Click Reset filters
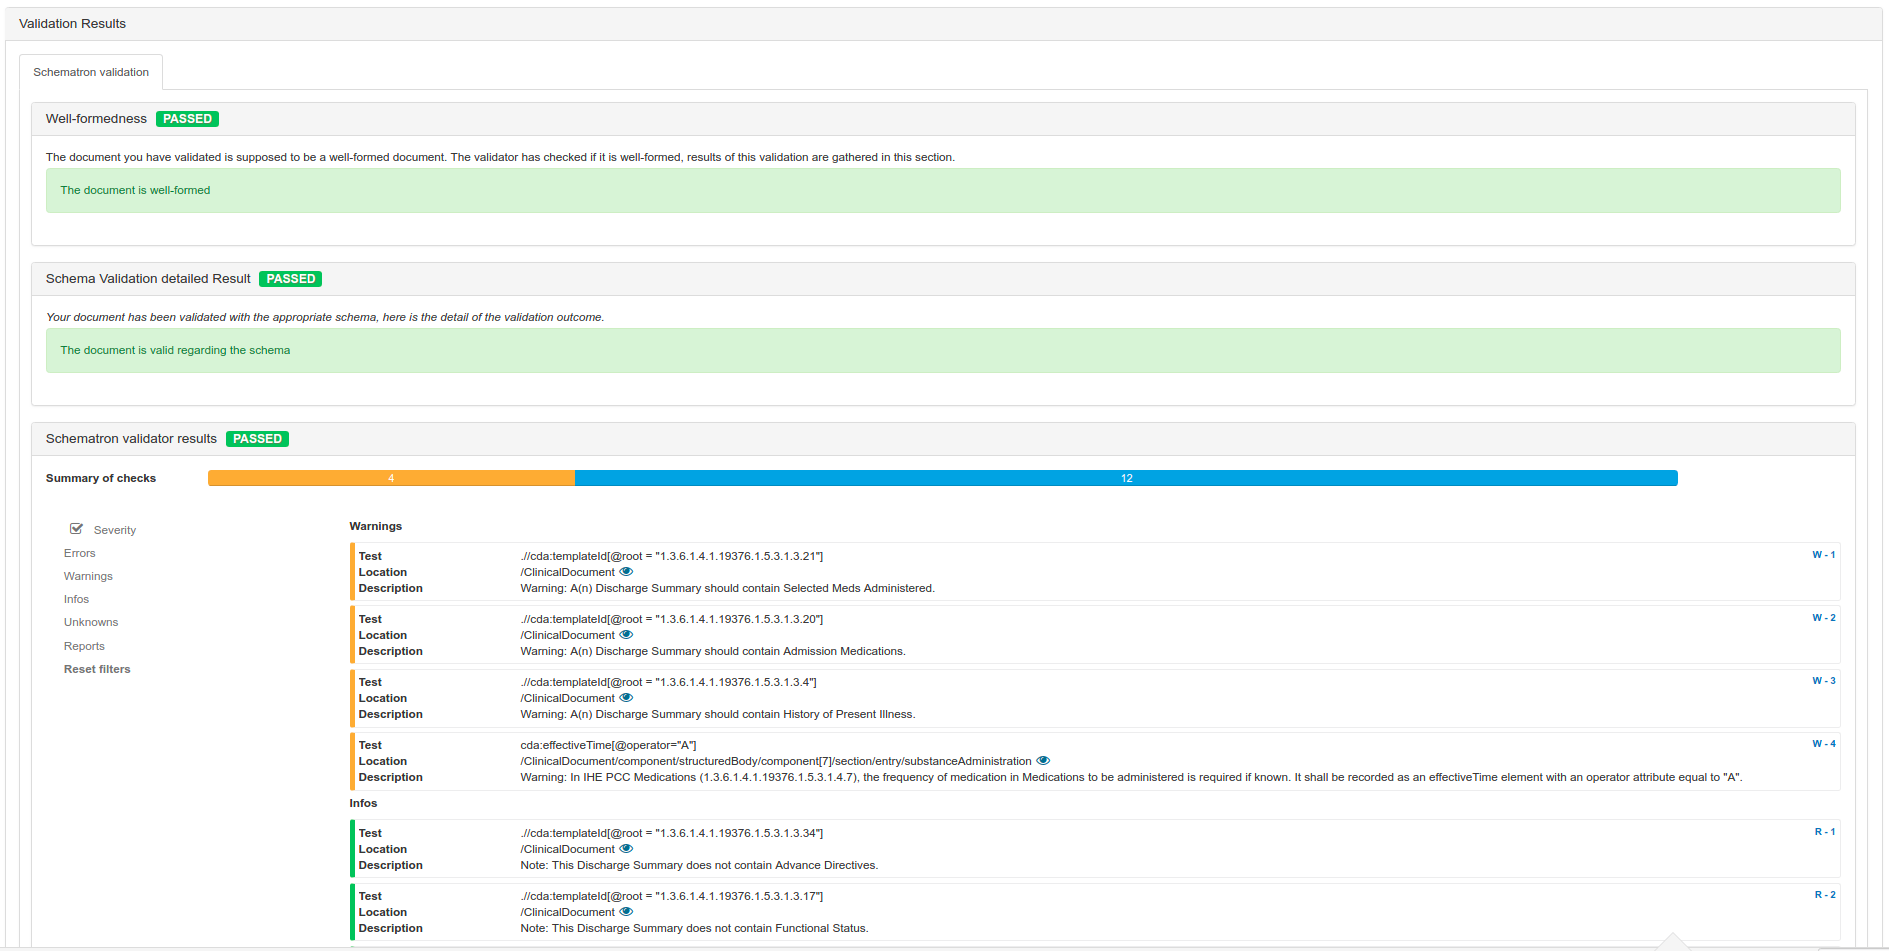Image resolution: width=1889 pixels, height=951 pixels. (x=97, y=669)
